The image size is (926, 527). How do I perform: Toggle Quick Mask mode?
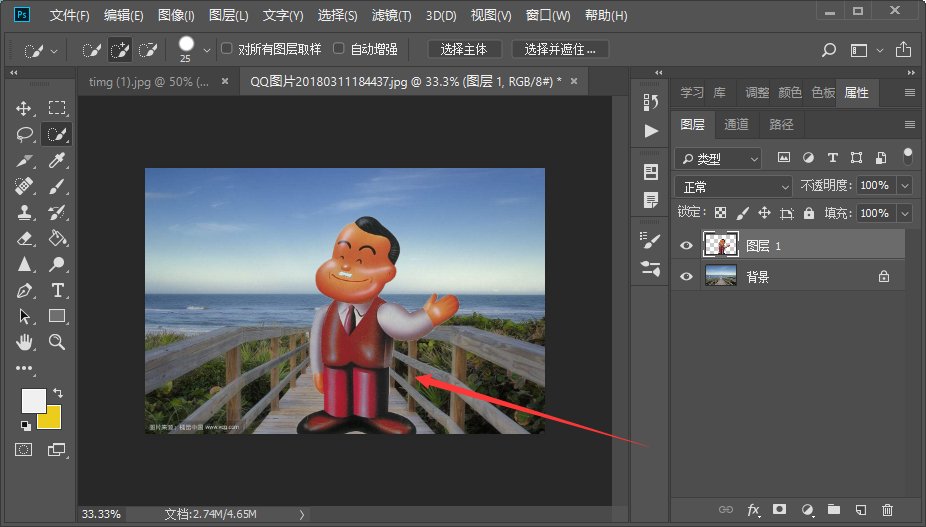pos(24,450)
